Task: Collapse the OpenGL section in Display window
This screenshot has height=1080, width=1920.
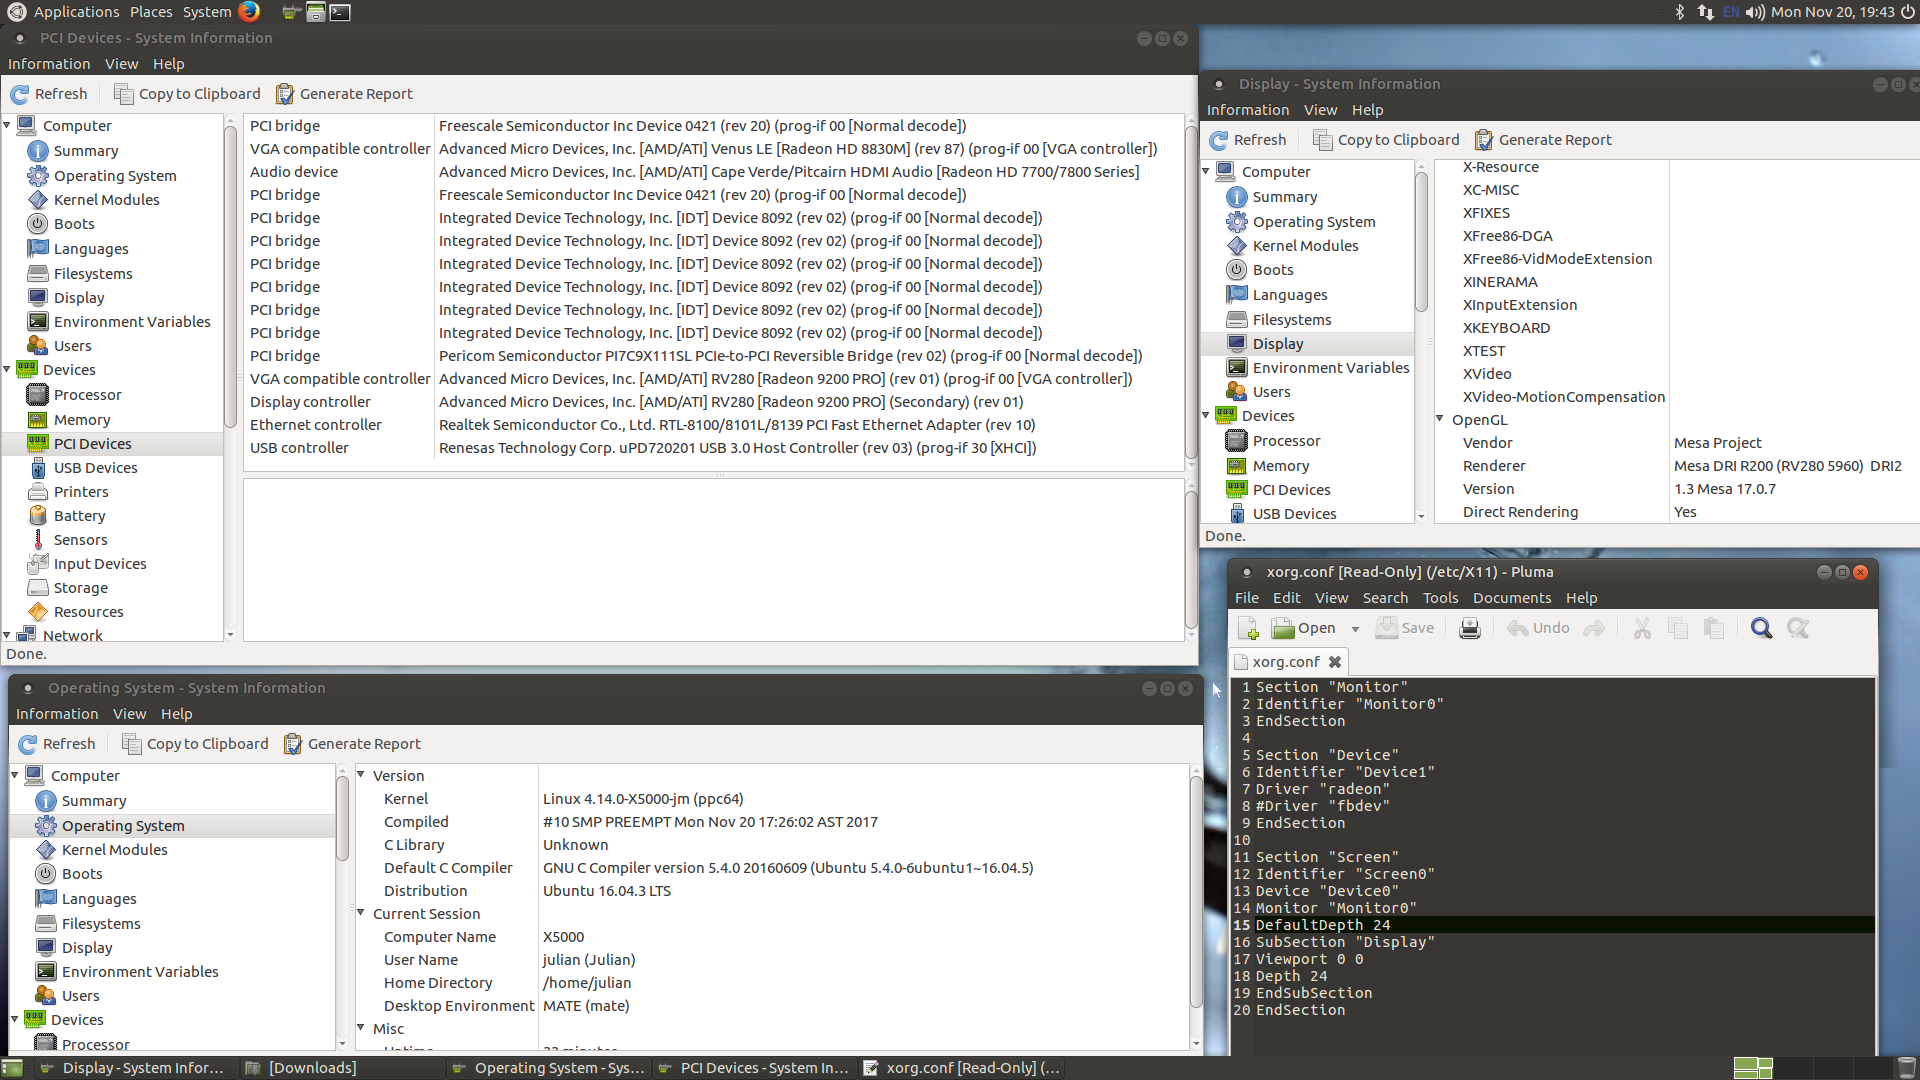Action: pyautogui.click(x=1440, y=419)
